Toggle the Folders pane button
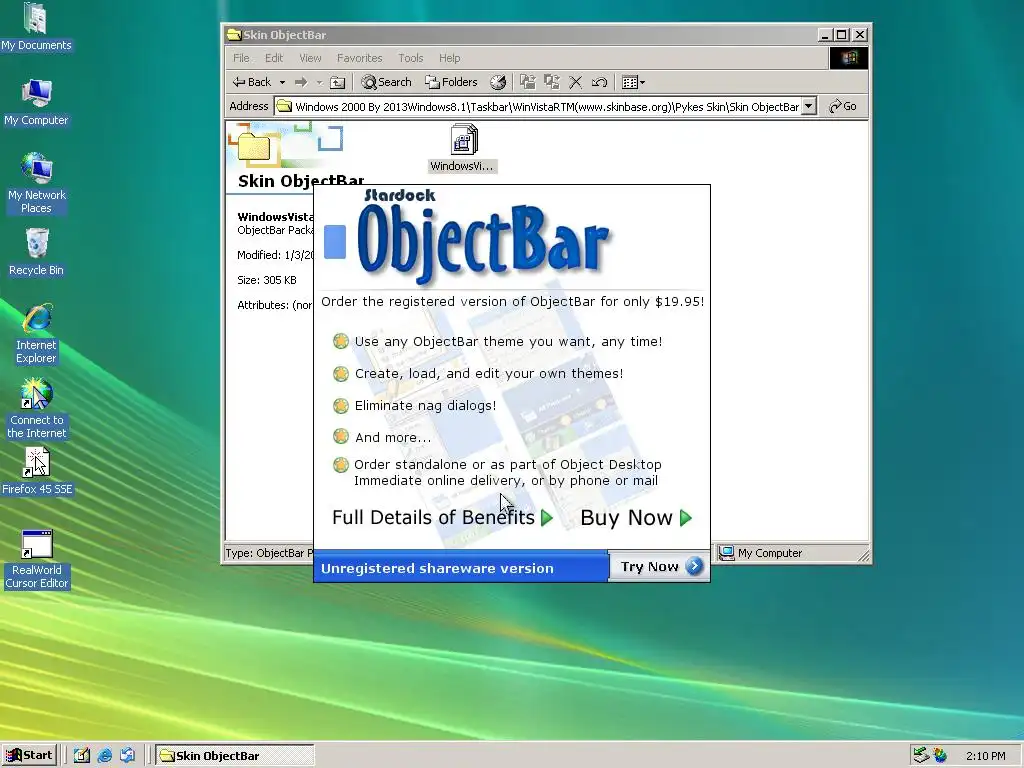This screenshot has width=1024, height=768. pos(451,82)
